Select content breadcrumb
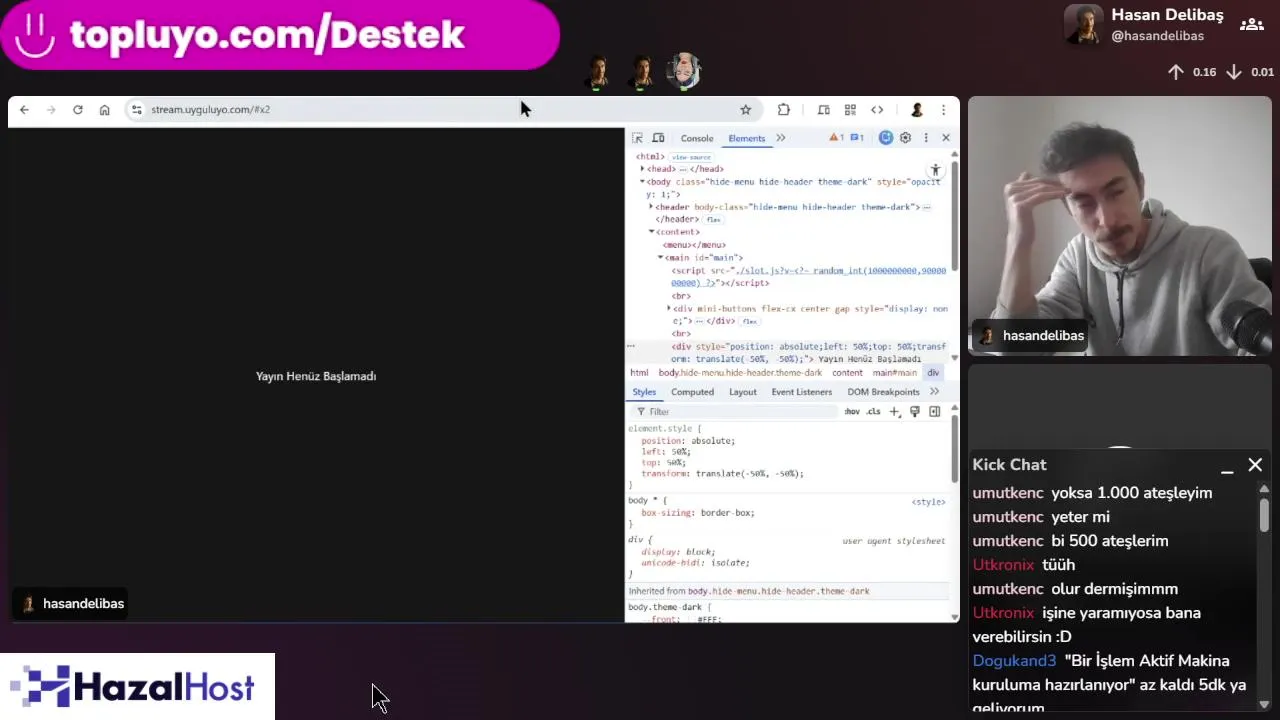The height and width of the screenshot is (720, 1280). tap(847, 373)
